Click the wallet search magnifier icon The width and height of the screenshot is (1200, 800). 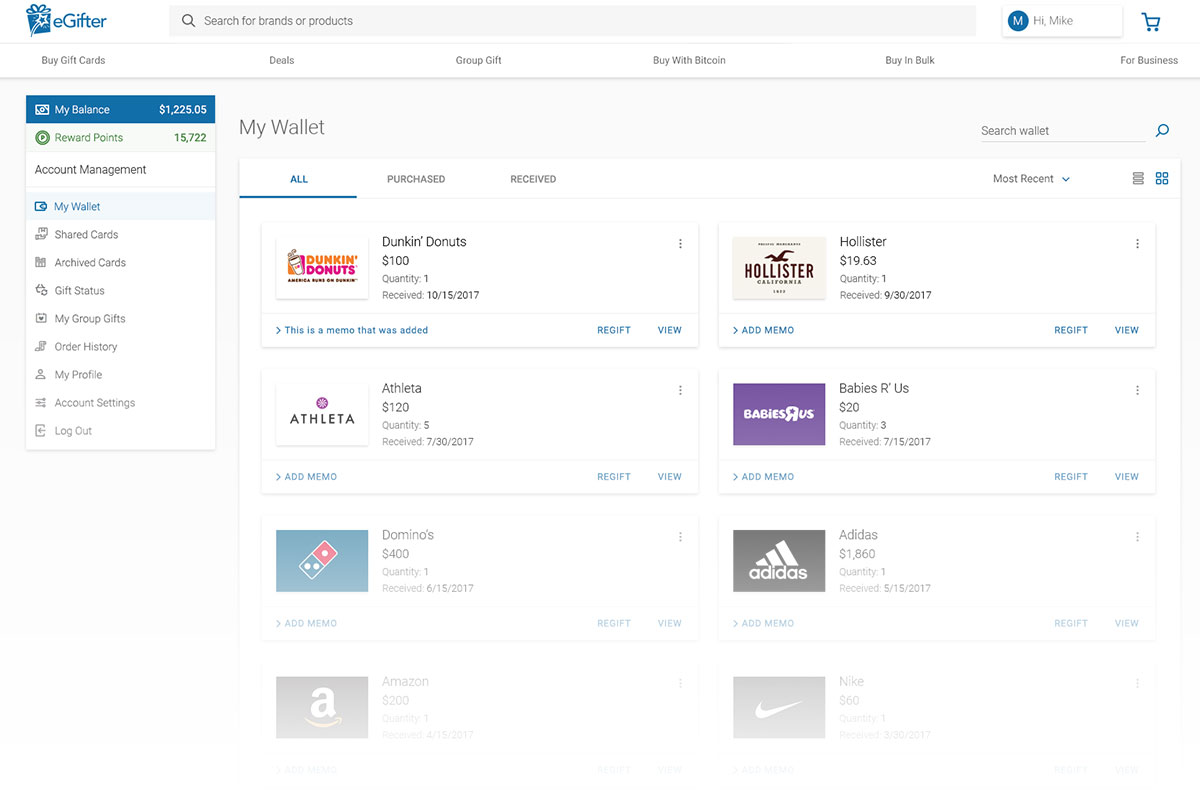point(1162,130)
